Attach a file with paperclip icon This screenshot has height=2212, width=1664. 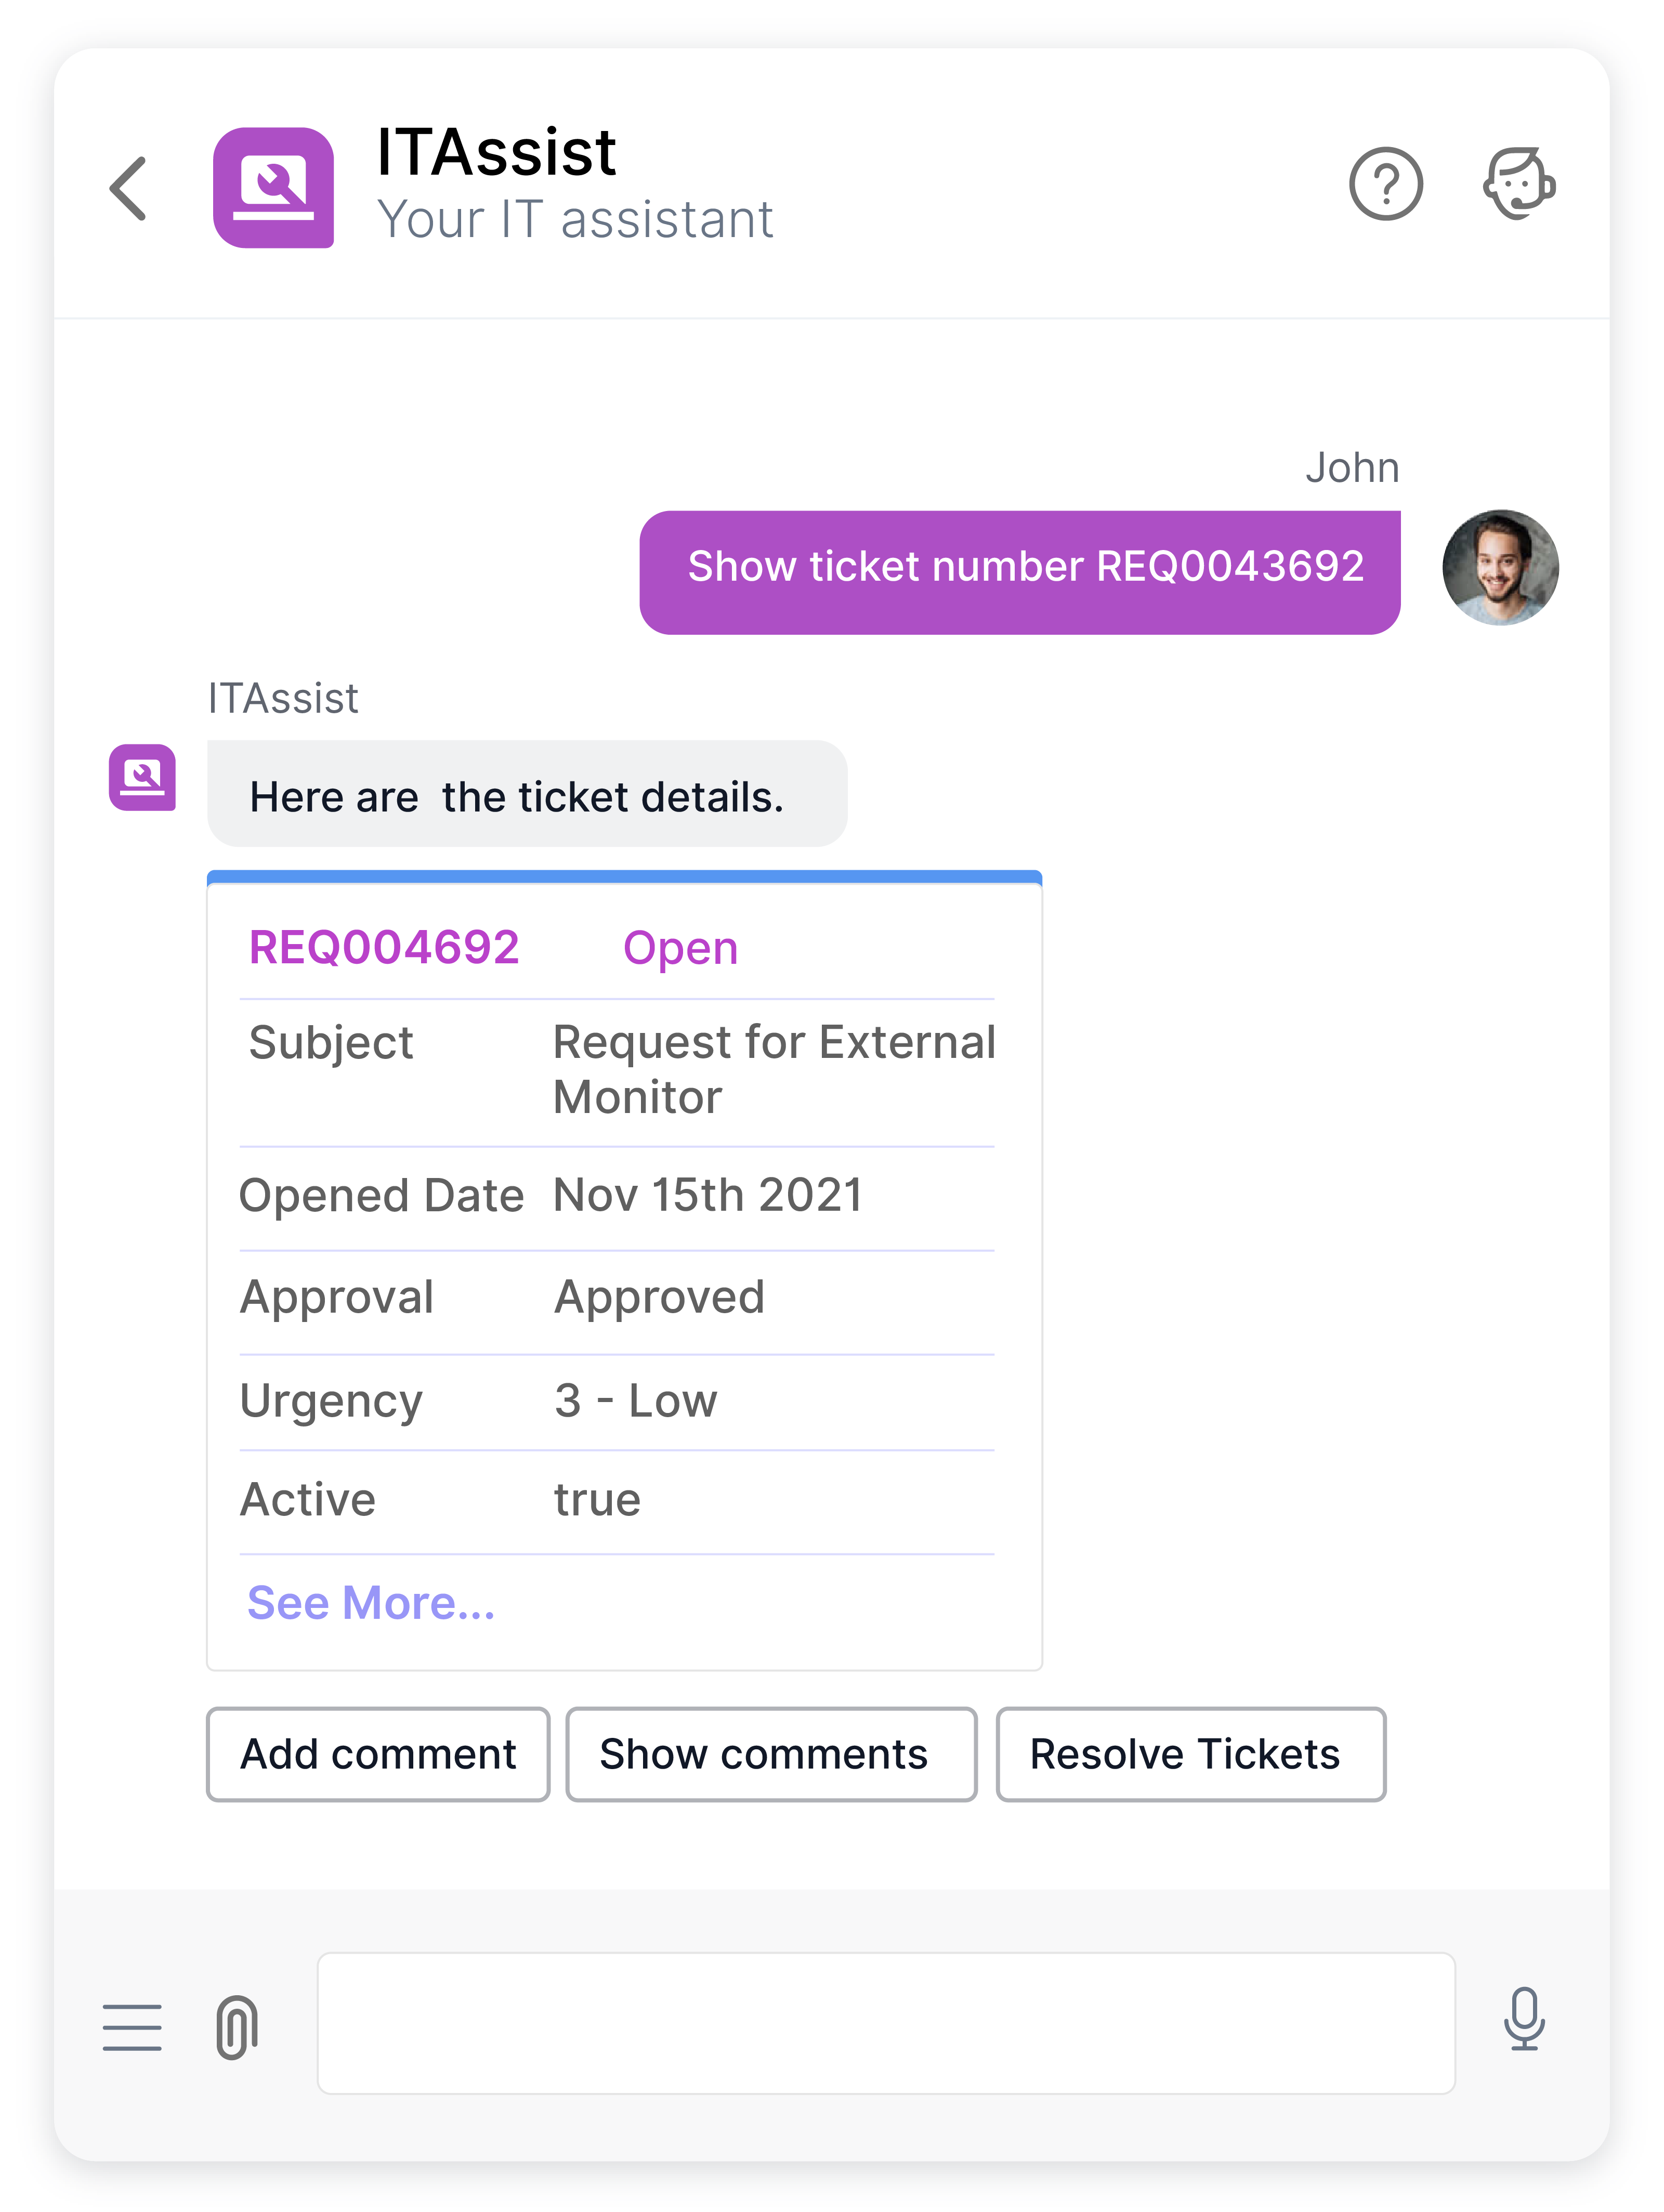tap(237, 2026)
